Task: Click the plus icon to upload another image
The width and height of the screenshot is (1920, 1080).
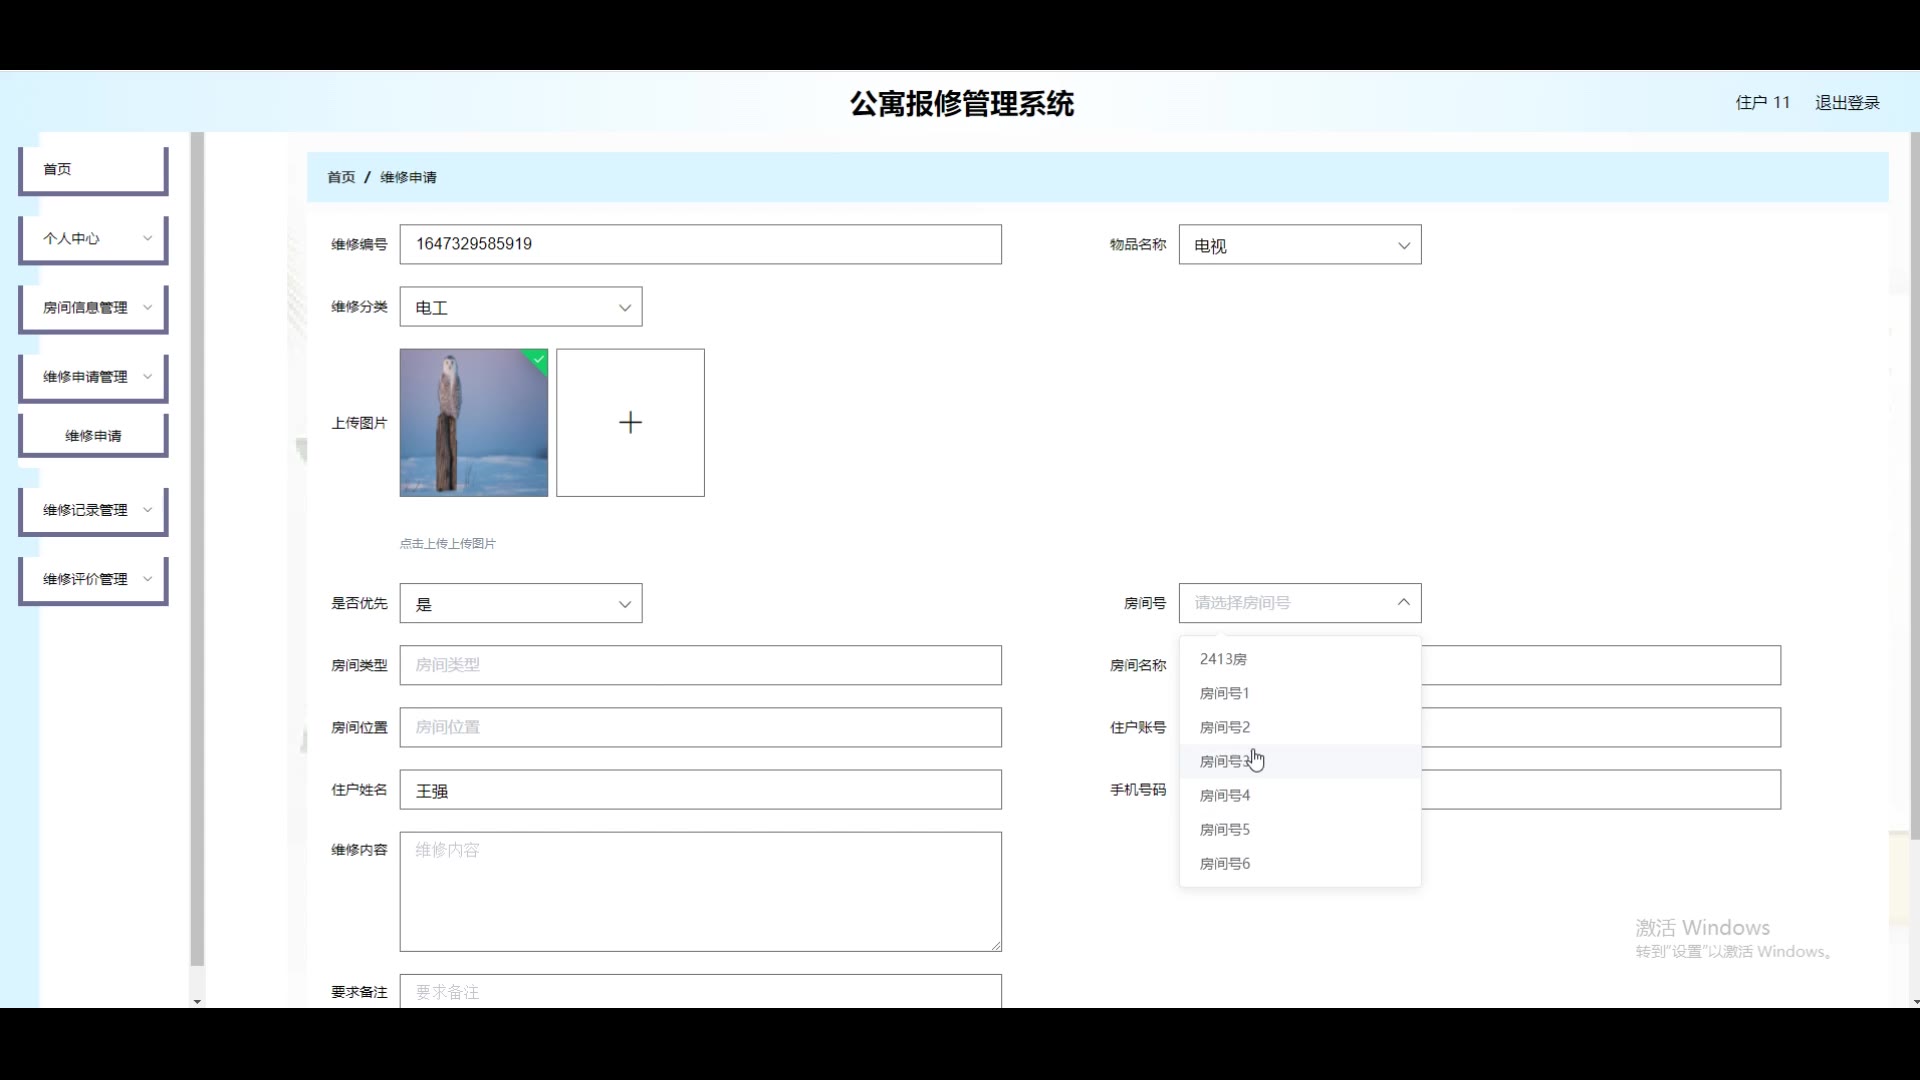Action: (630, 422)
